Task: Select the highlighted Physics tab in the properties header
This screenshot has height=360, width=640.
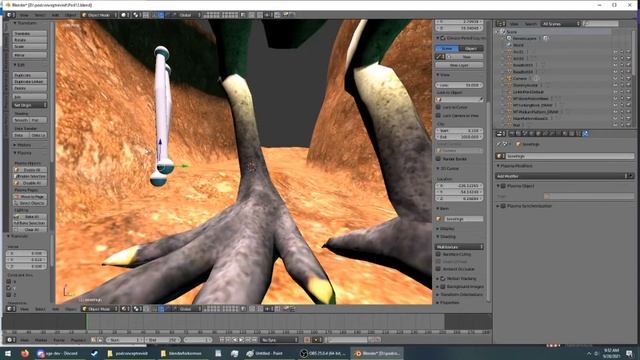Action: (x=585, y=133)
